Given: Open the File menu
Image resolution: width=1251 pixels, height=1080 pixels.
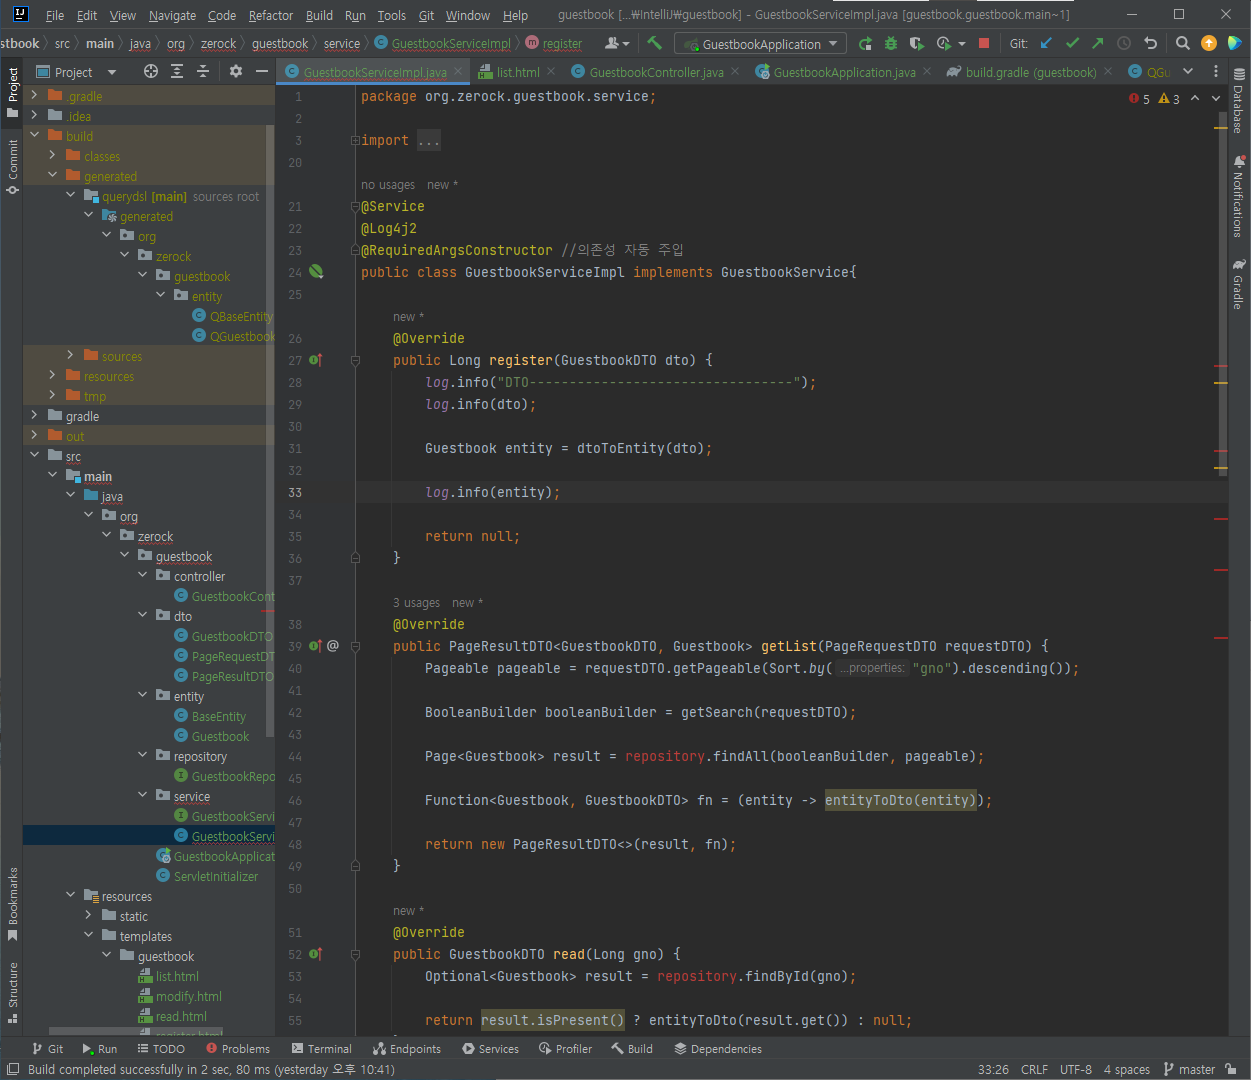Looking at the screenshot, I should point(55,15).
